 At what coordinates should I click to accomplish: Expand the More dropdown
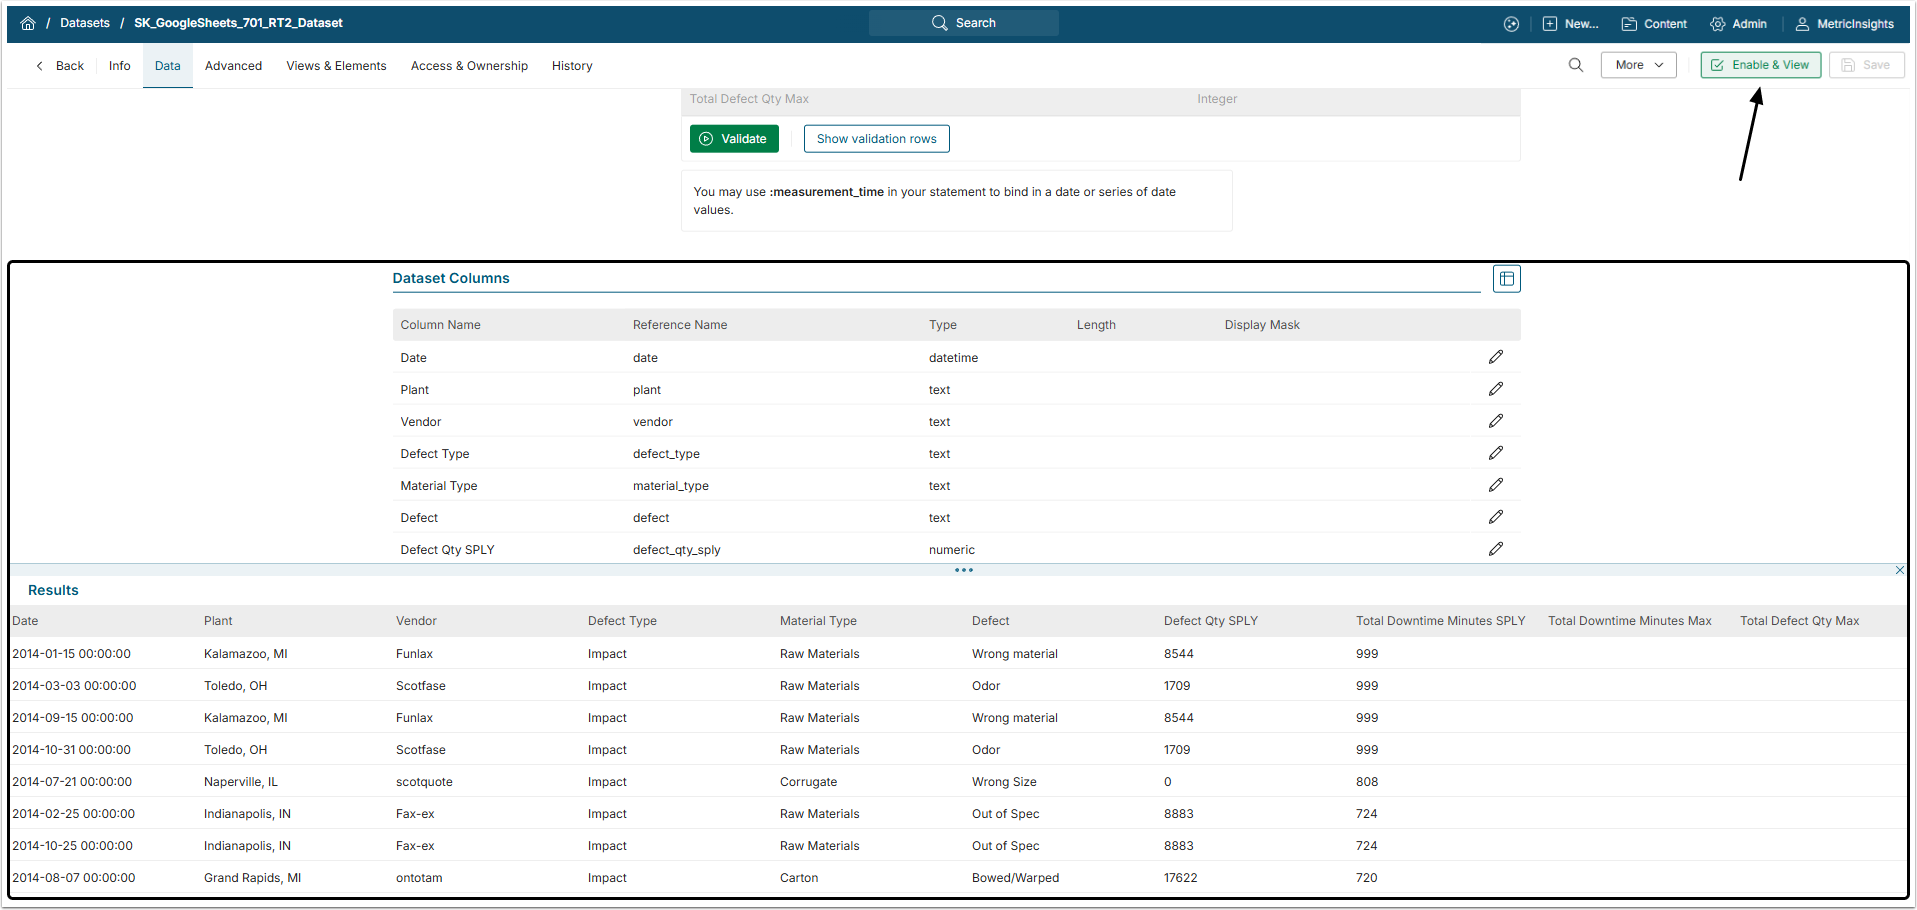click(x=1638, y=65)
